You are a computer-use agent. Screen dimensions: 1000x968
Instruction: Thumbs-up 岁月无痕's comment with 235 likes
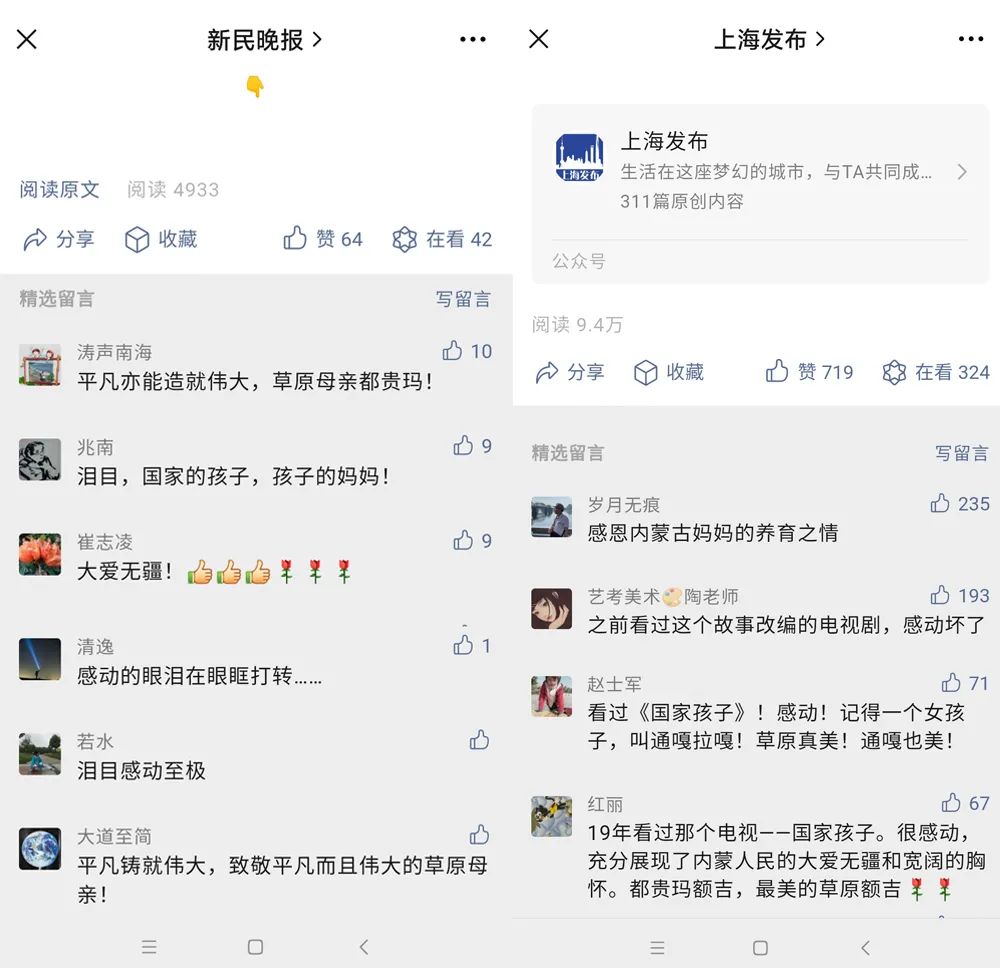[x=939, y=503]
